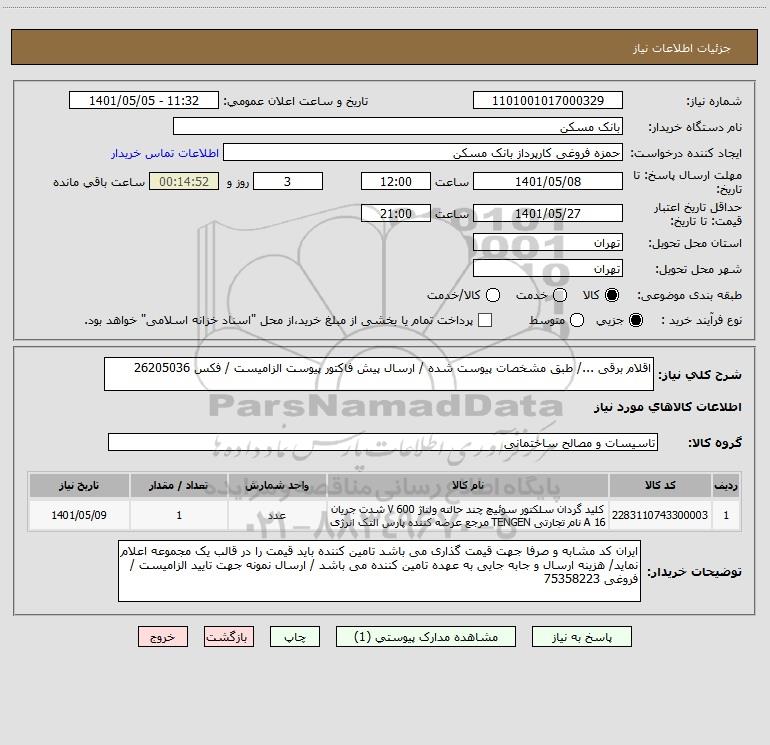Click the تاریخ نیاز column header
This screenshot has width=770, height=745.
79,485
